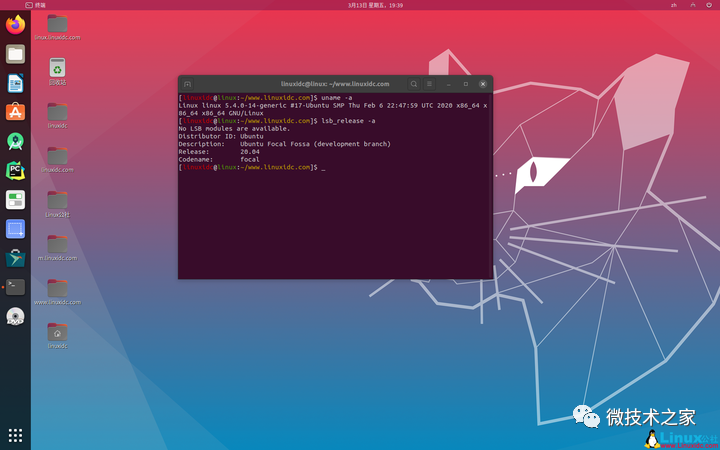Click the 'uname -a' command text

[x=337, y=98]
